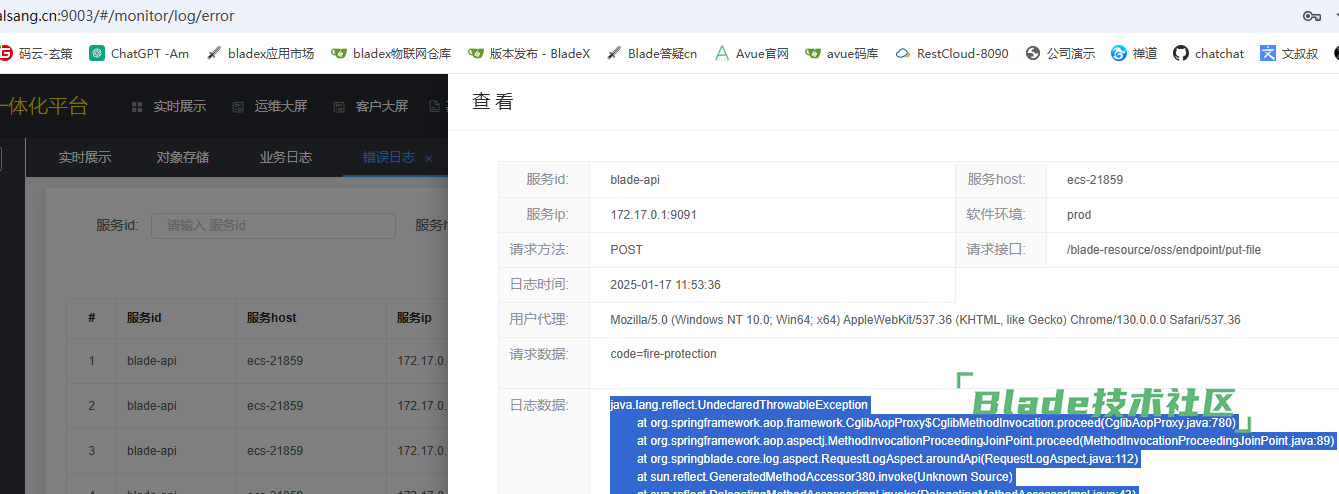Viewport: 1339px width, 494px height.
Task: Open the chatchat GitHub bookmark
Action: (x=1209, y=53)
